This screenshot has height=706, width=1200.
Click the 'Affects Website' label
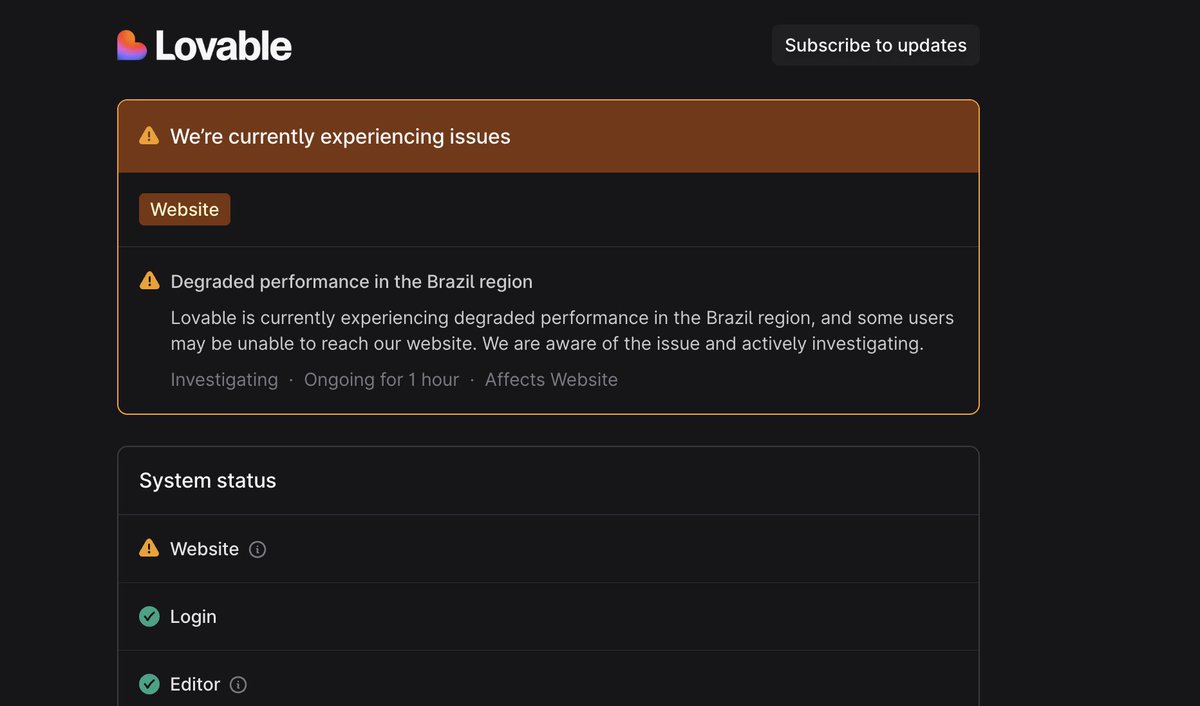pyautogui.click(x=551, y=380)
